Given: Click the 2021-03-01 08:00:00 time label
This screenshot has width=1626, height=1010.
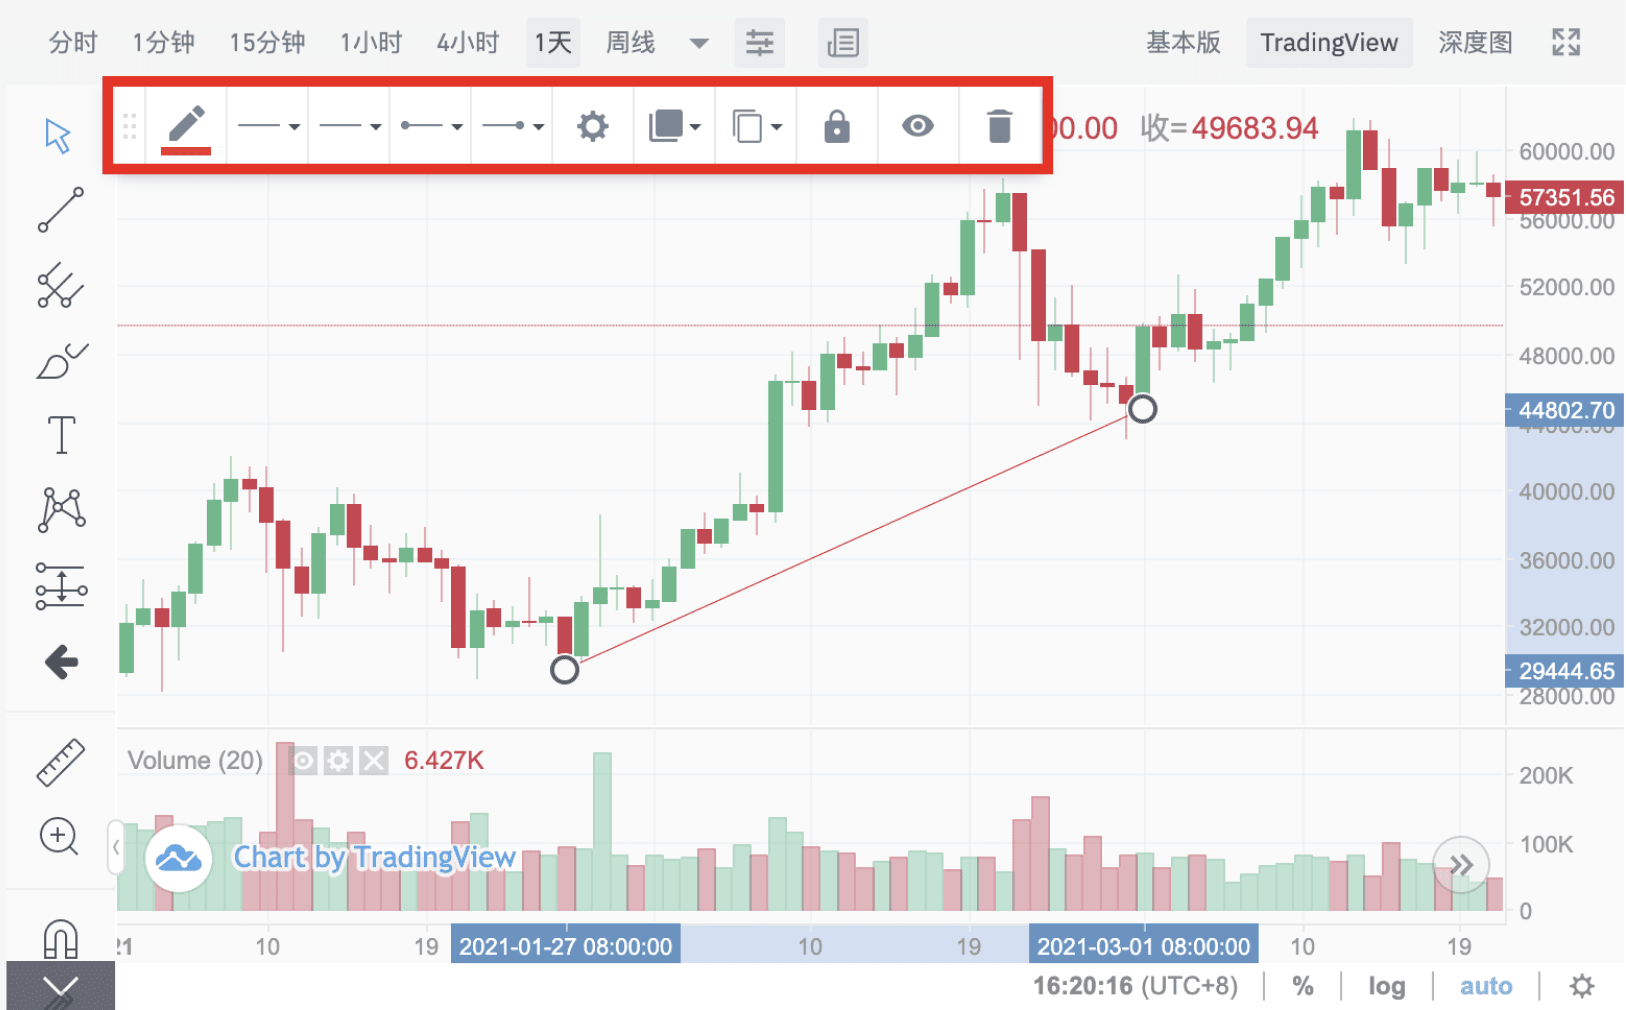Looking at the screenshot, I should pyautogui.click(x=1144, y=946).
